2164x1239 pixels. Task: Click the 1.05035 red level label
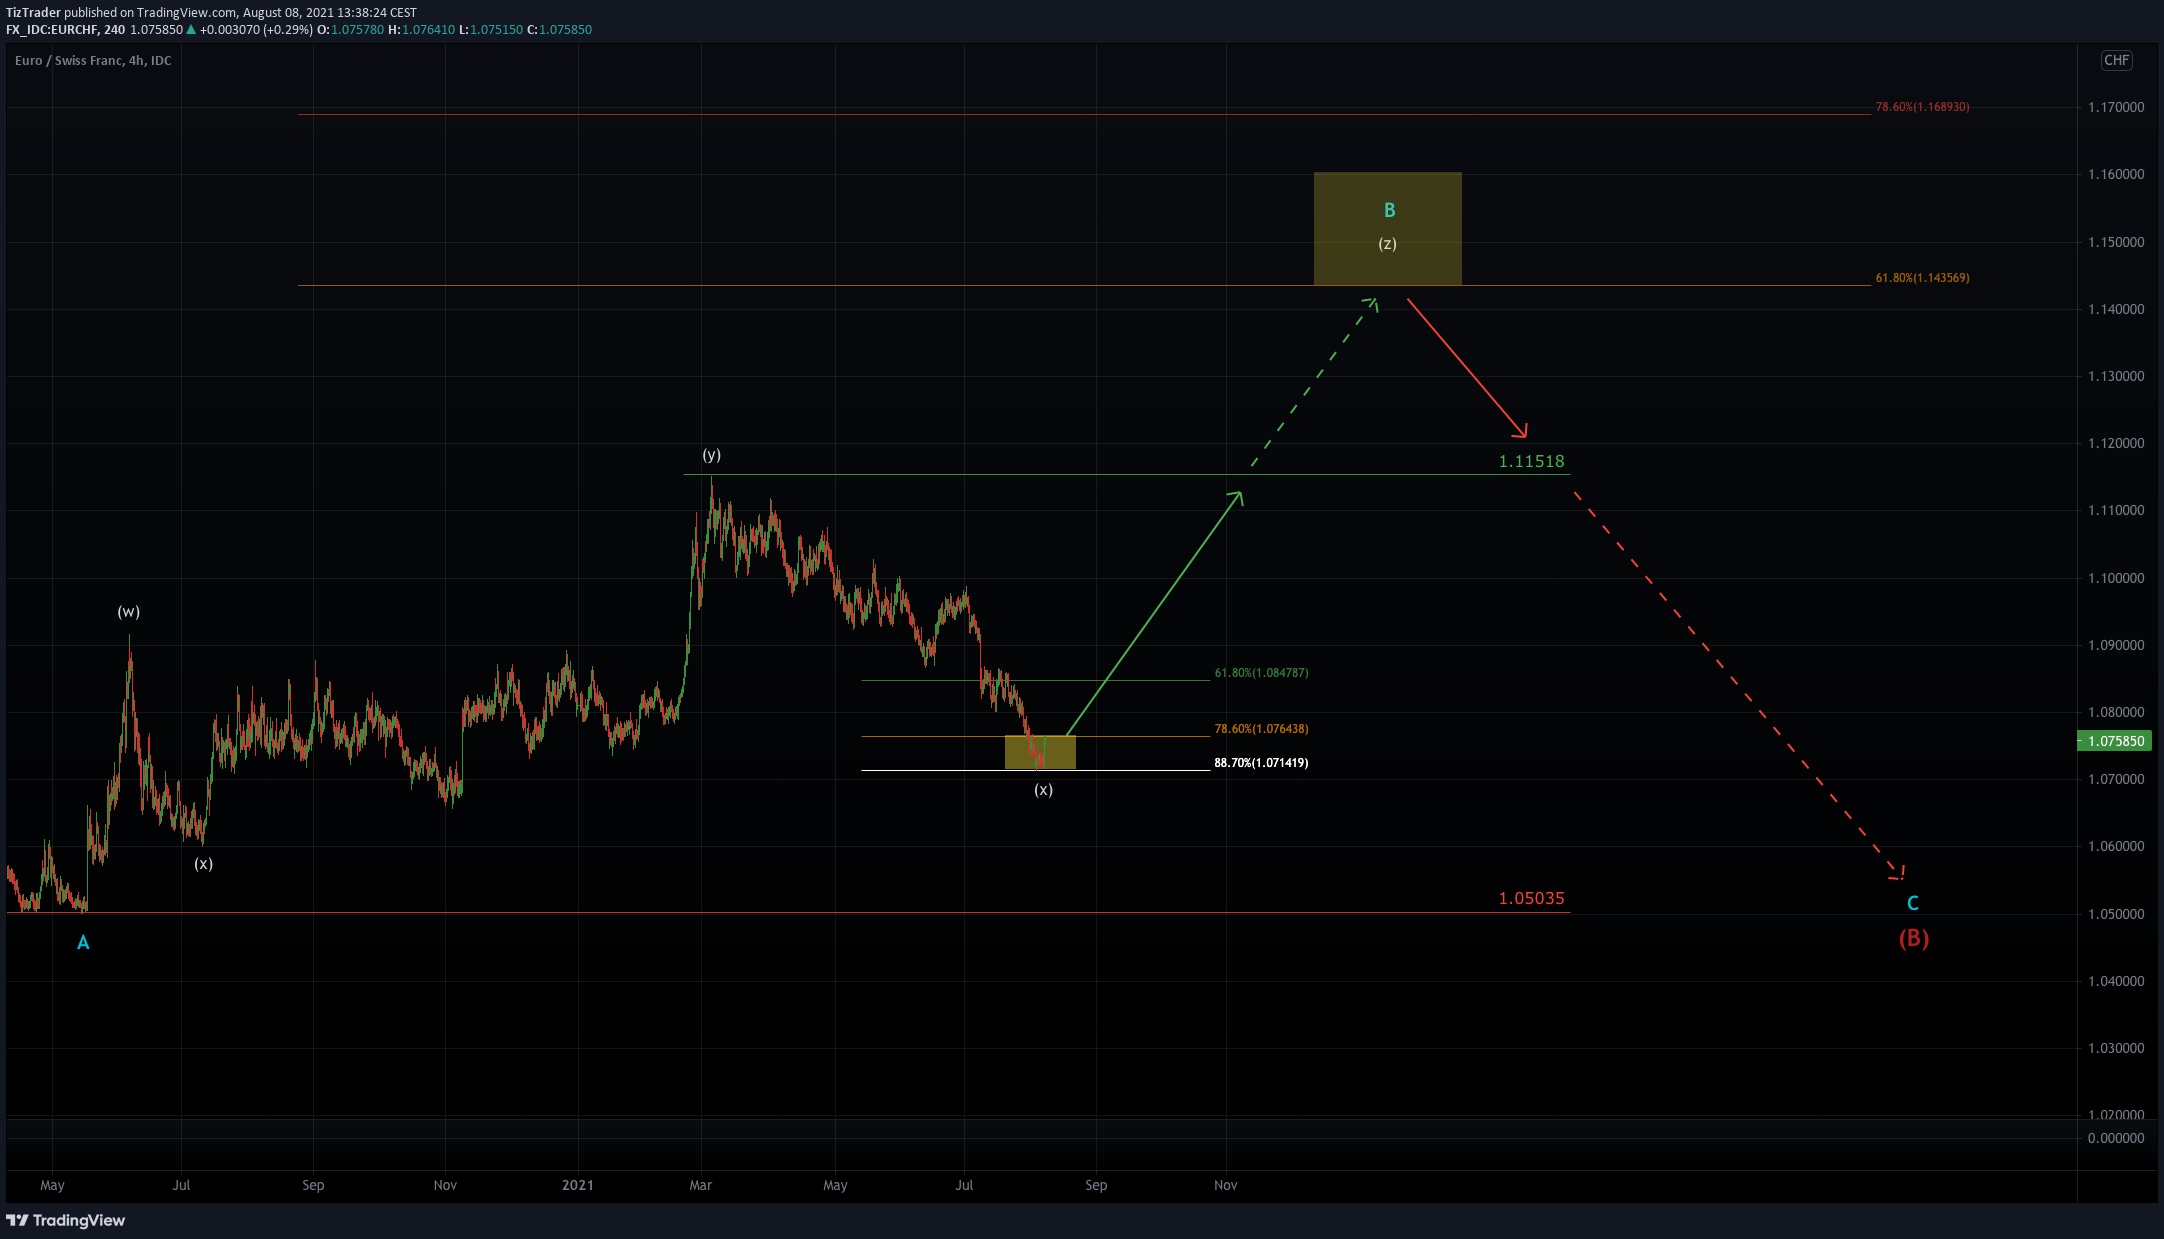click(x=1531, y=898)
